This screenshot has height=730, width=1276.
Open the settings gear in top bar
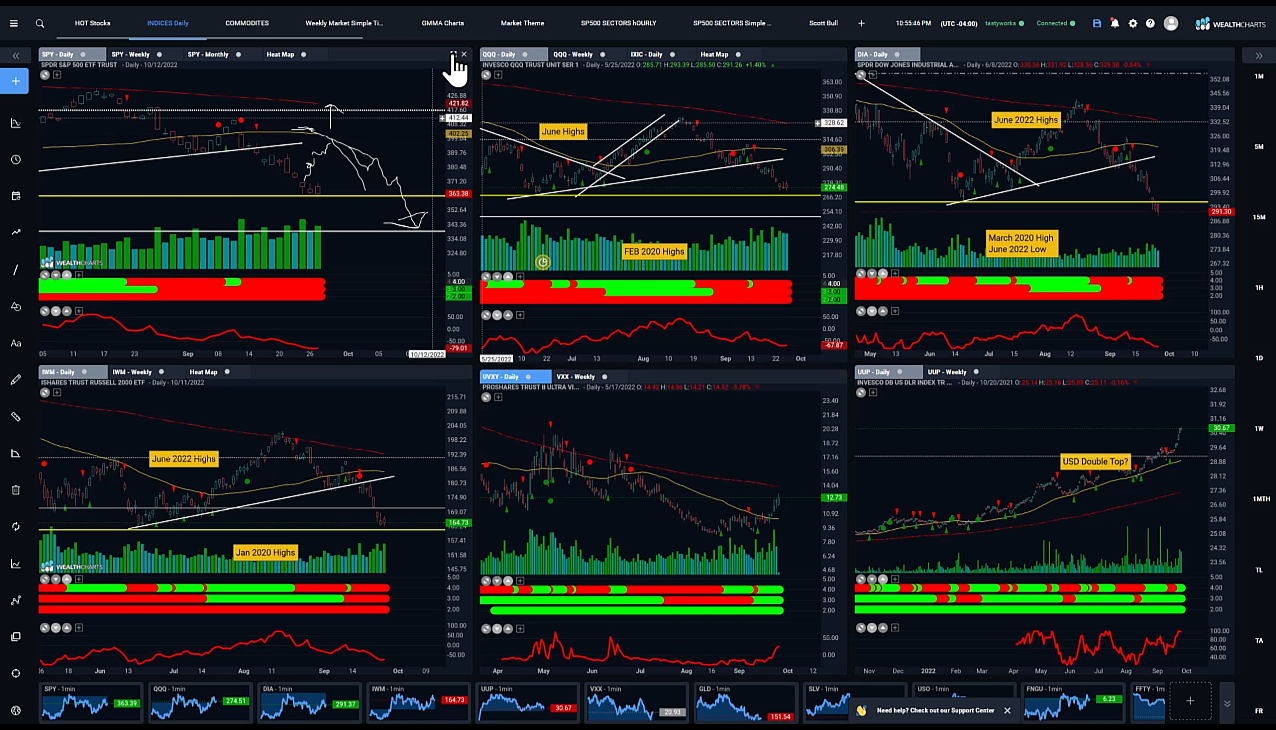tap(1133, 23)
